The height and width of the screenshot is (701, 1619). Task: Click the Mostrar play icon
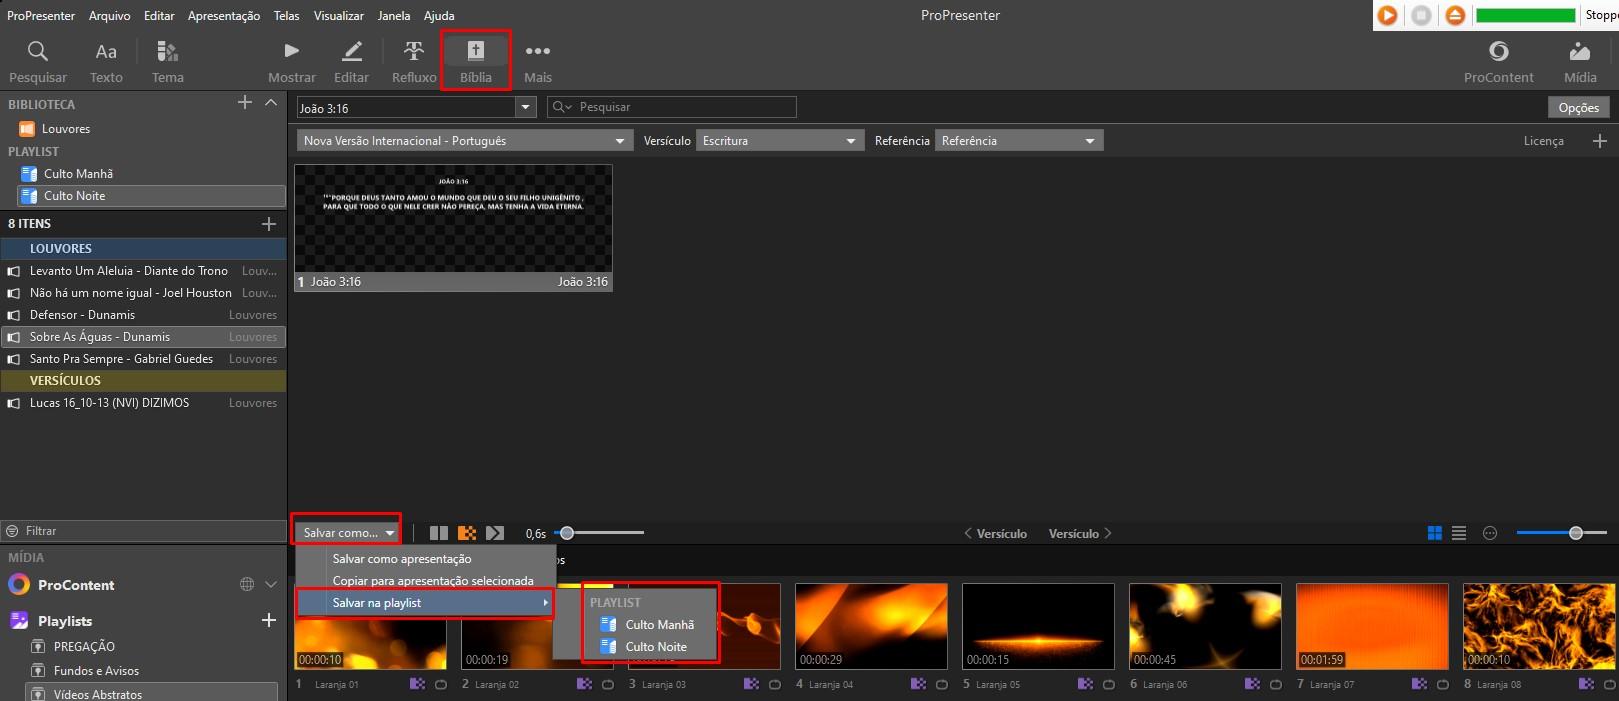(292, 51)
